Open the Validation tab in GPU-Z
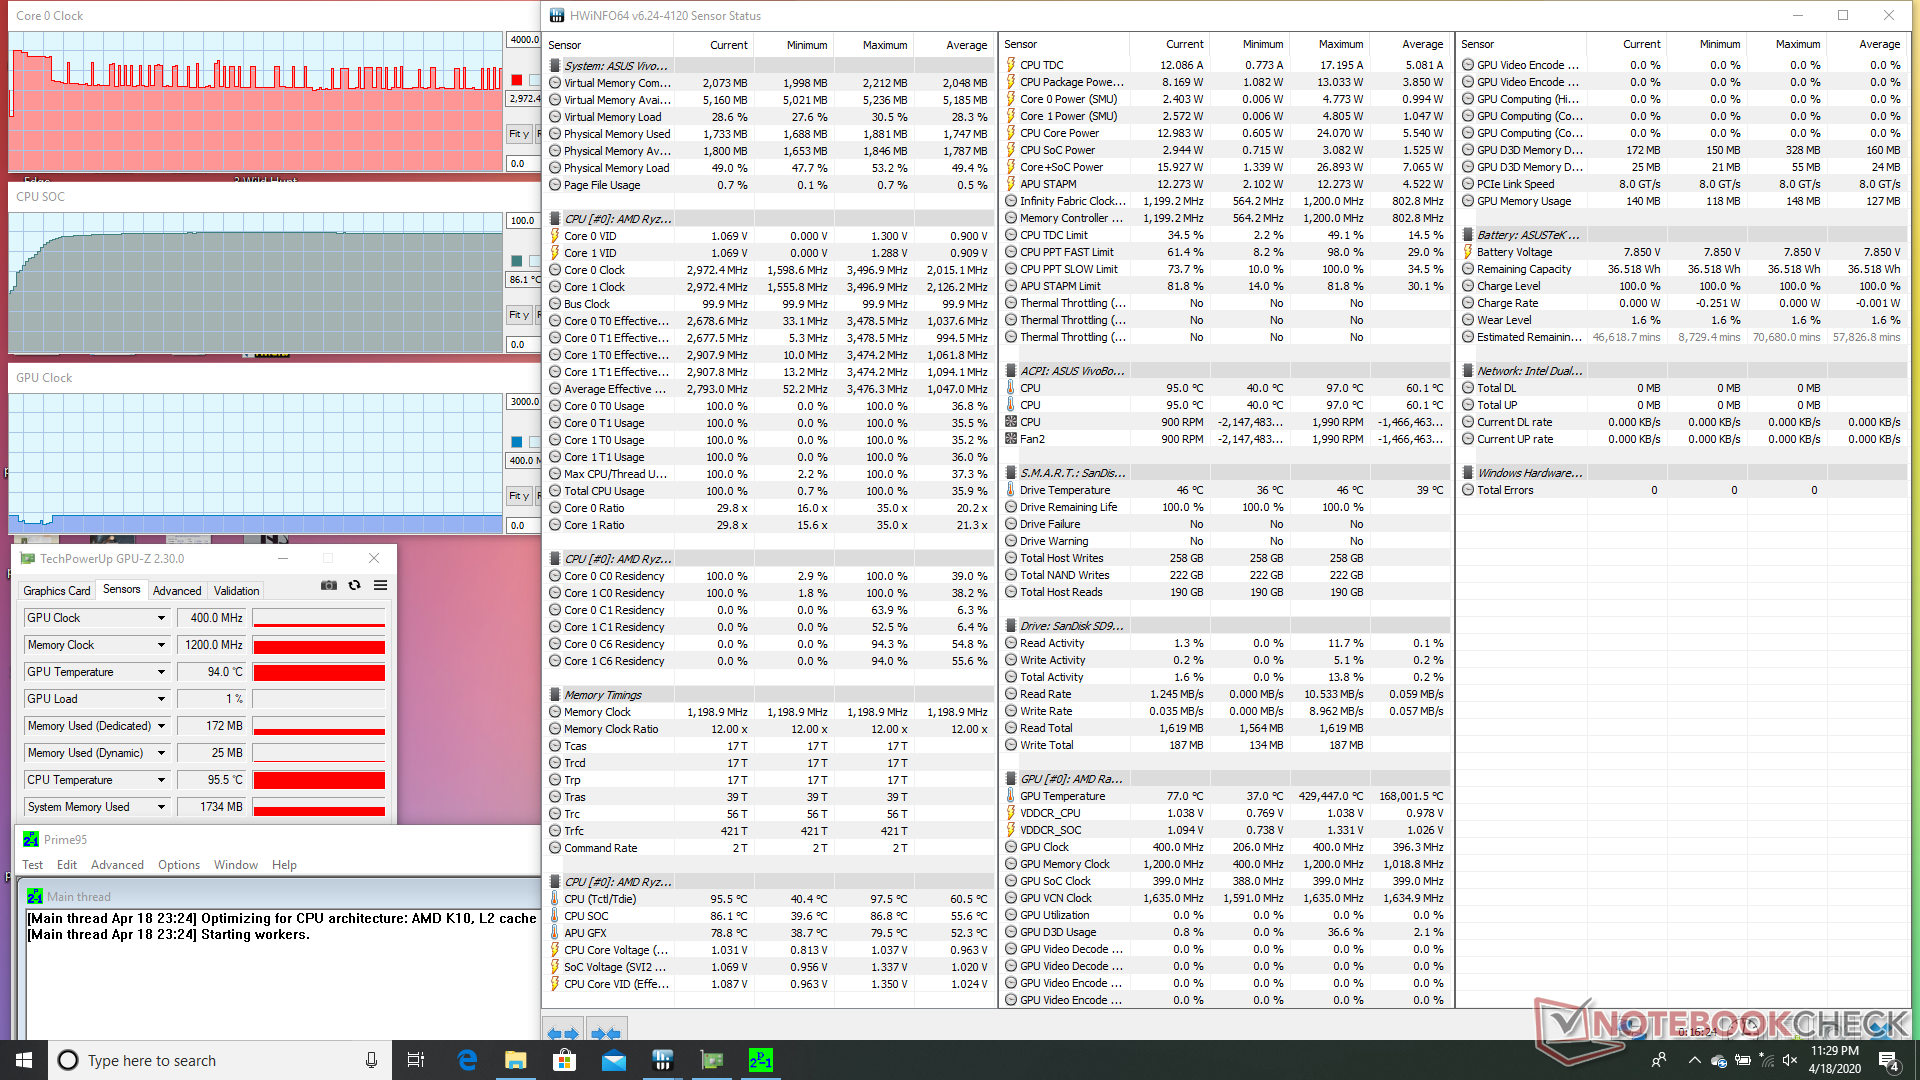The image size is (1920, 1080). pos(236,591)
